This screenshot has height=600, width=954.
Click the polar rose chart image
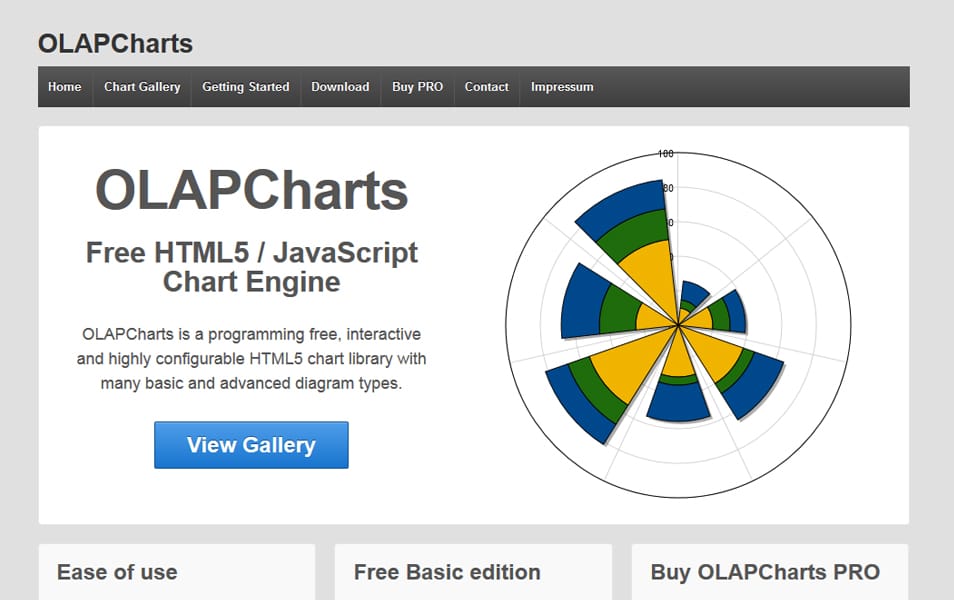click(678, 324)
